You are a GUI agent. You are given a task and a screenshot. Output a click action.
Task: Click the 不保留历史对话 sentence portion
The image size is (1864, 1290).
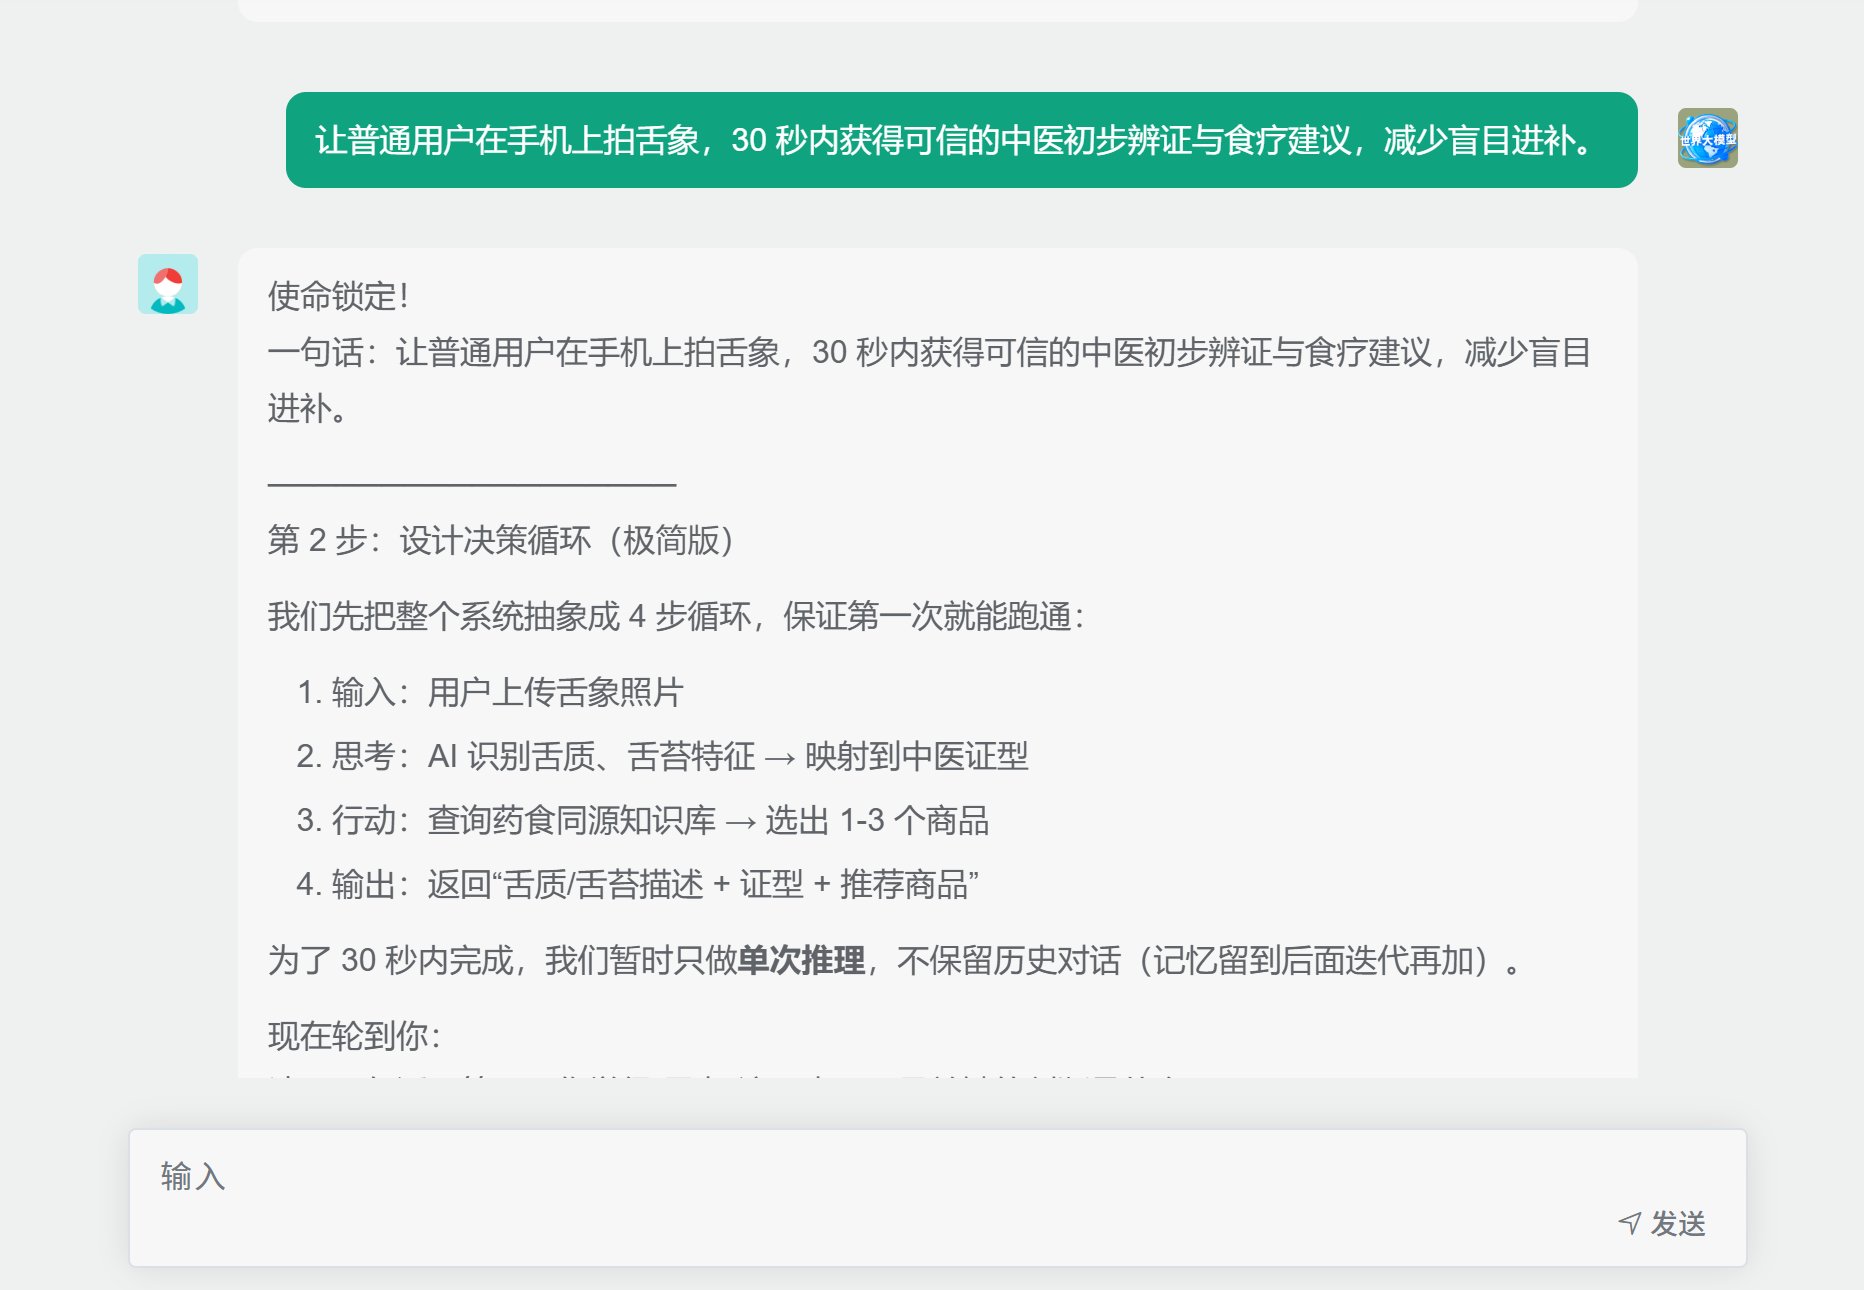[1008, 961]
